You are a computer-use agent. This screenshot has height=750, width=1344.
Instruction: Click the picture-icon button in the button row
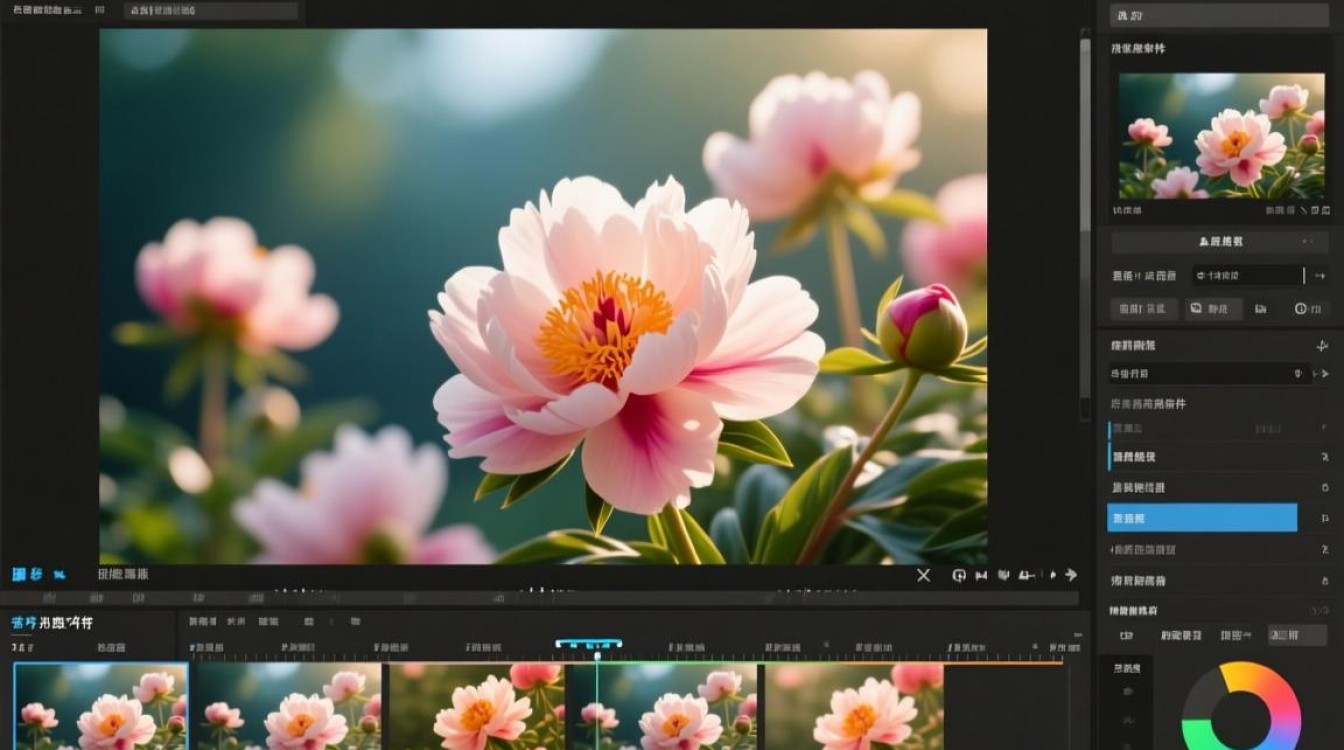pos(1213,309)
